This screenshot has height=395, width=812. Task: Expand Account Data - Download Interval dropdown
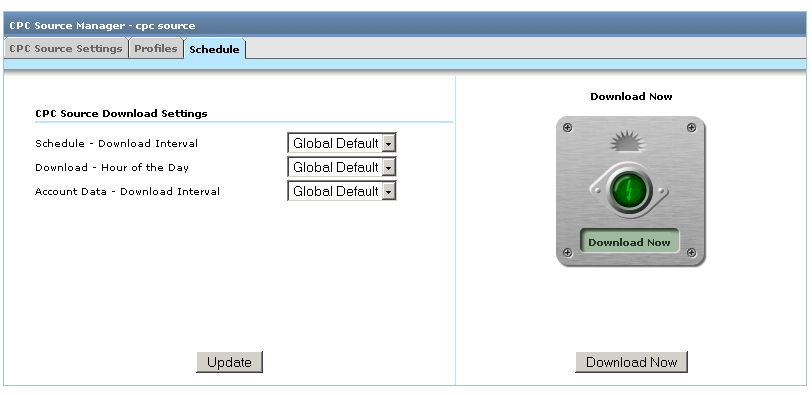point(342,191)
